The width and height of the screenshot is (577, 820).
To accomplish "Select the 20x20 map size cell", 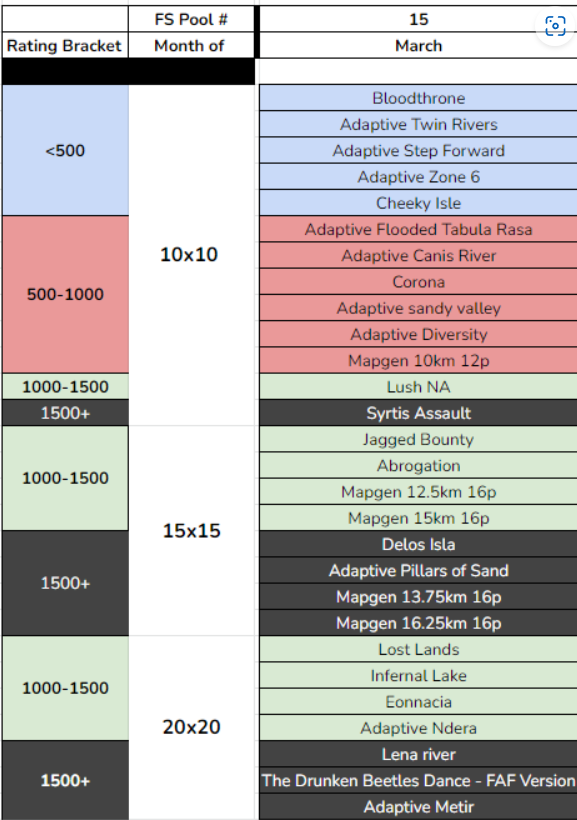I will click(x=191, y=727).
